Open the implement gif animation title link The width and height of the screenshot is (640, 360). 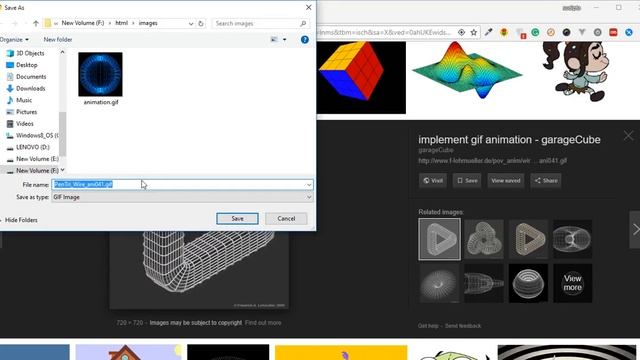[x=509, y=140]
